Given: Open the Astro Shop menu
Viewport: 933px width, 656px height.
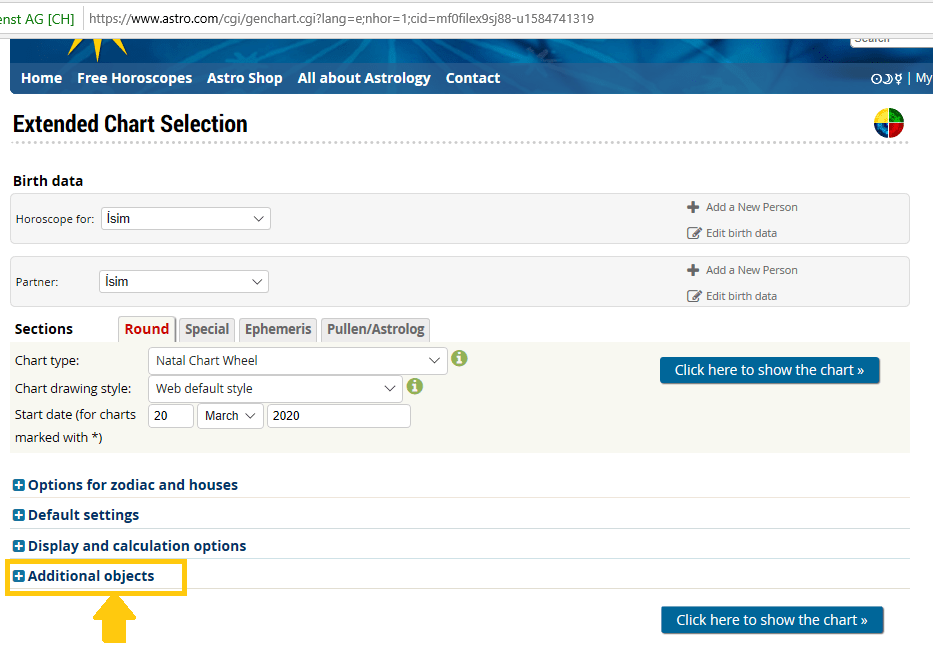Looking at the screenshot, I should coord(245,78).
